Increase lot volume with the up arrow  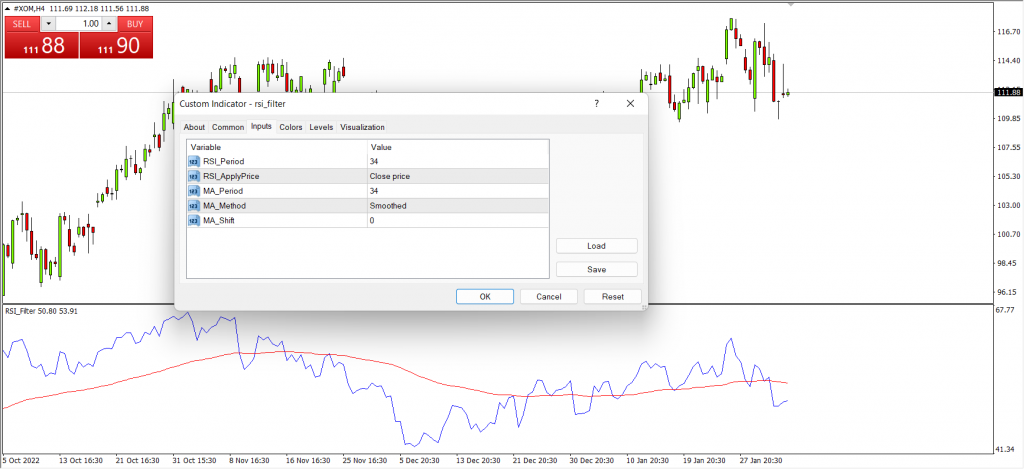[109, 24]
